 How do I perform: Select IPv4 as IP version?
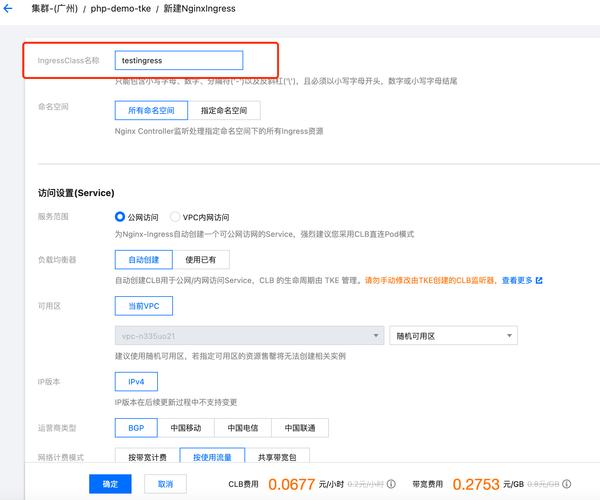[x=136, y=382]
